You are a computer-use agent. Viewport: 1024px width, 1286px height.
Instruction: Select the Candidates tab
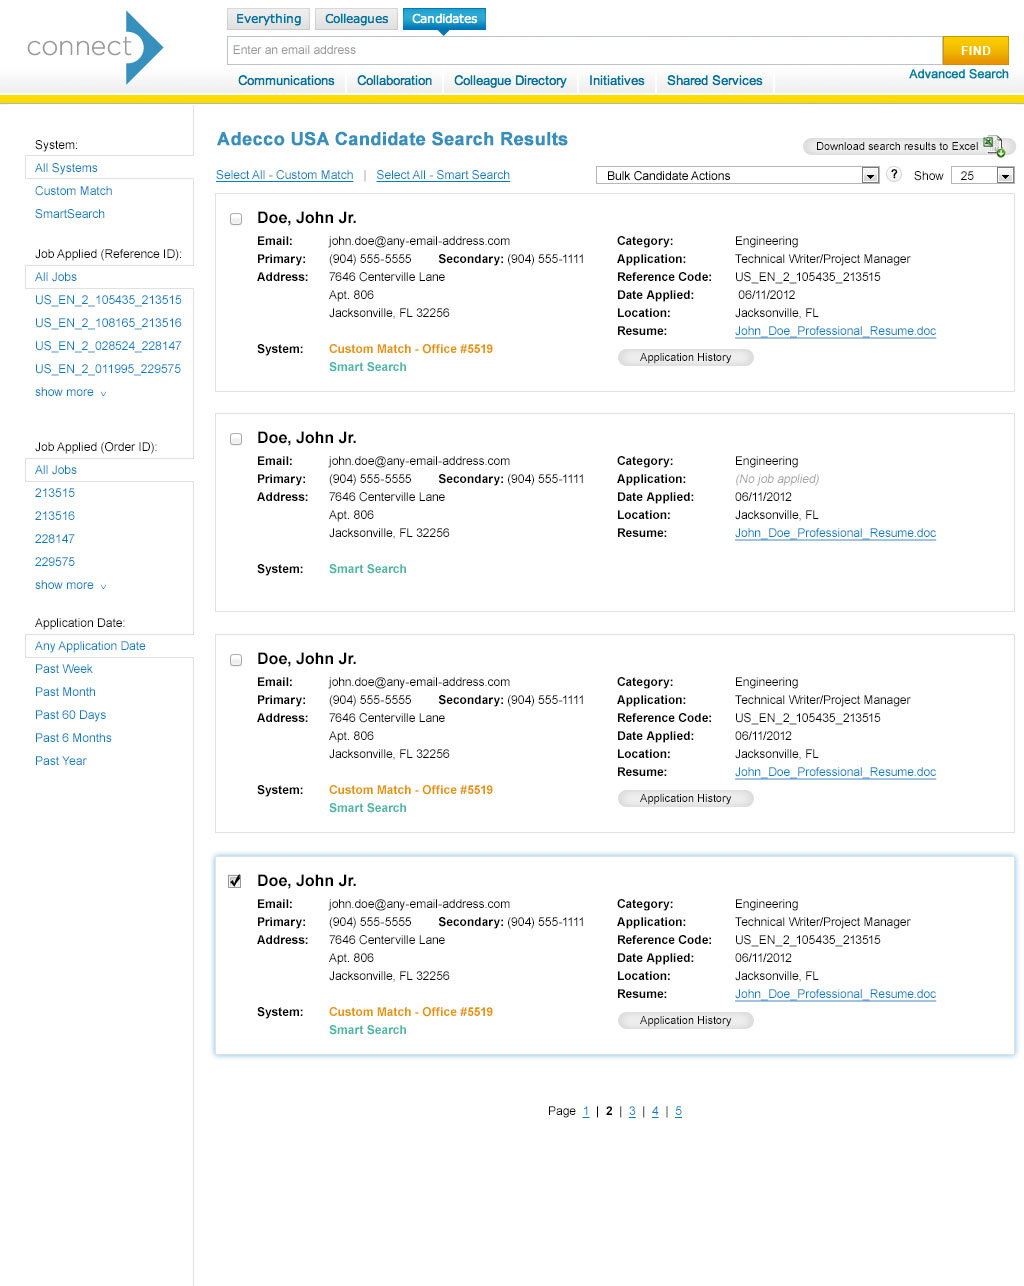pos(444,18)
